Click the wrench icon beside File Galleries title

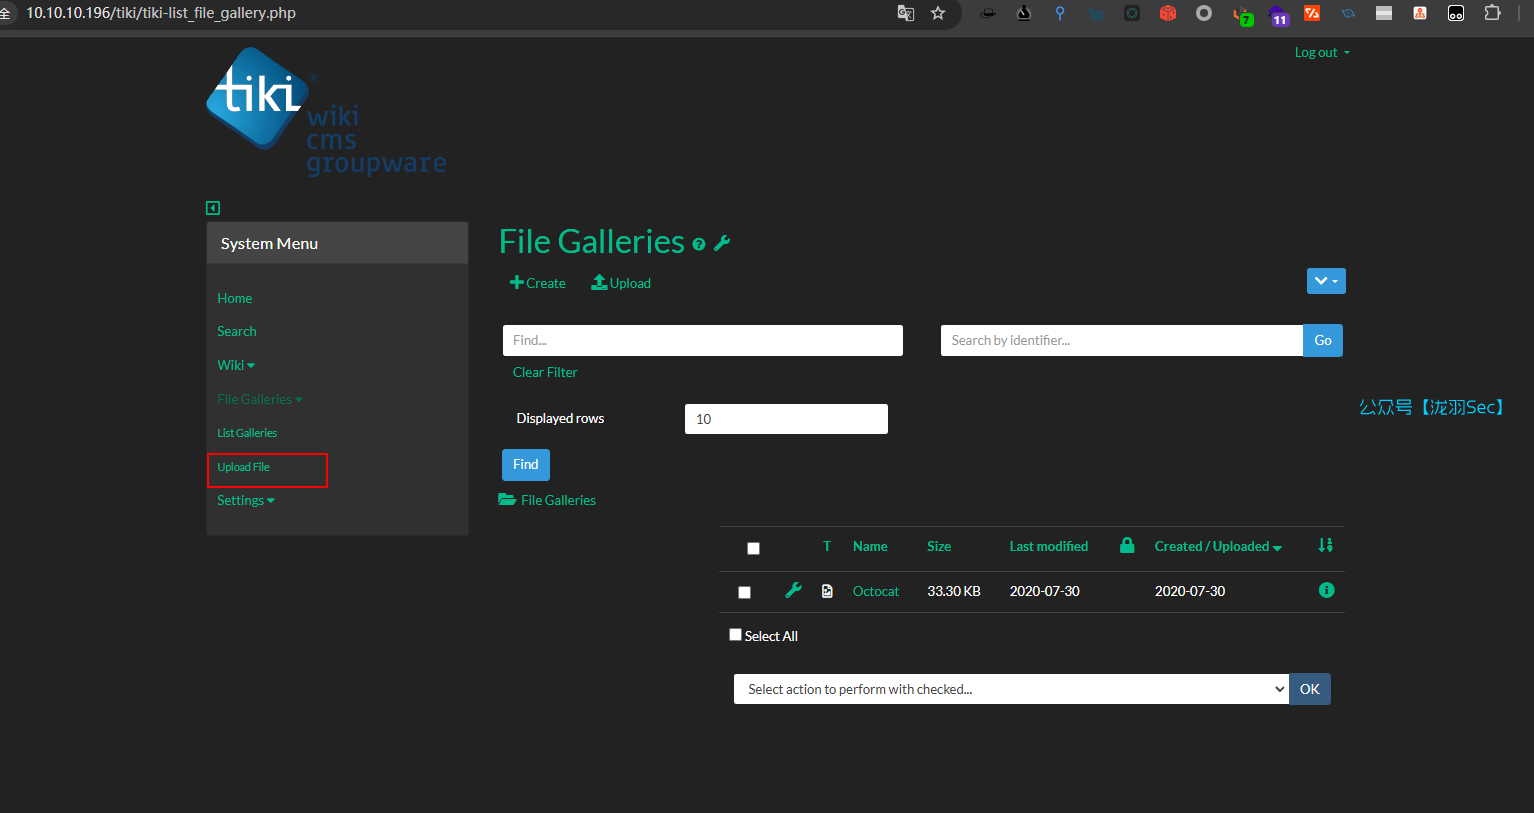[722, 243]
